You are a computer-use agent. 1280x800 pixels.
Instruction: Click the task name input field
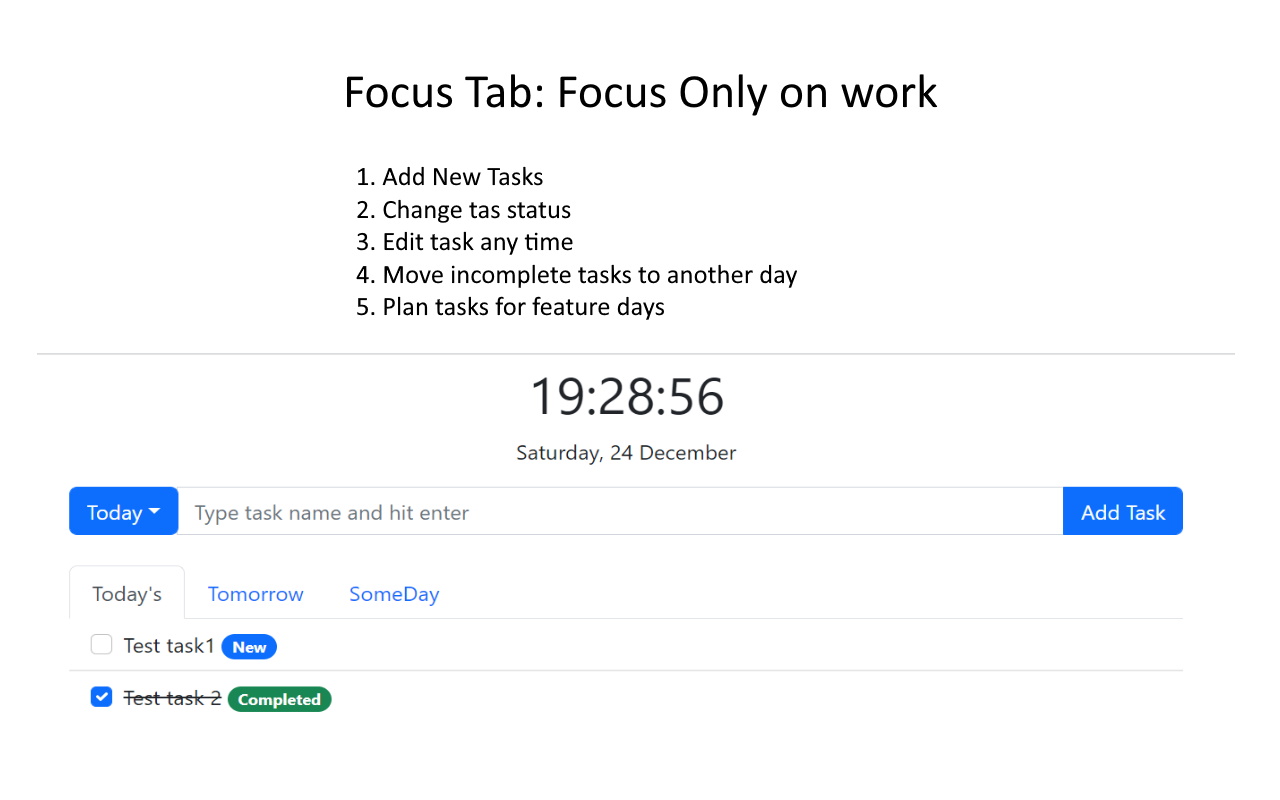coord(620,512)
